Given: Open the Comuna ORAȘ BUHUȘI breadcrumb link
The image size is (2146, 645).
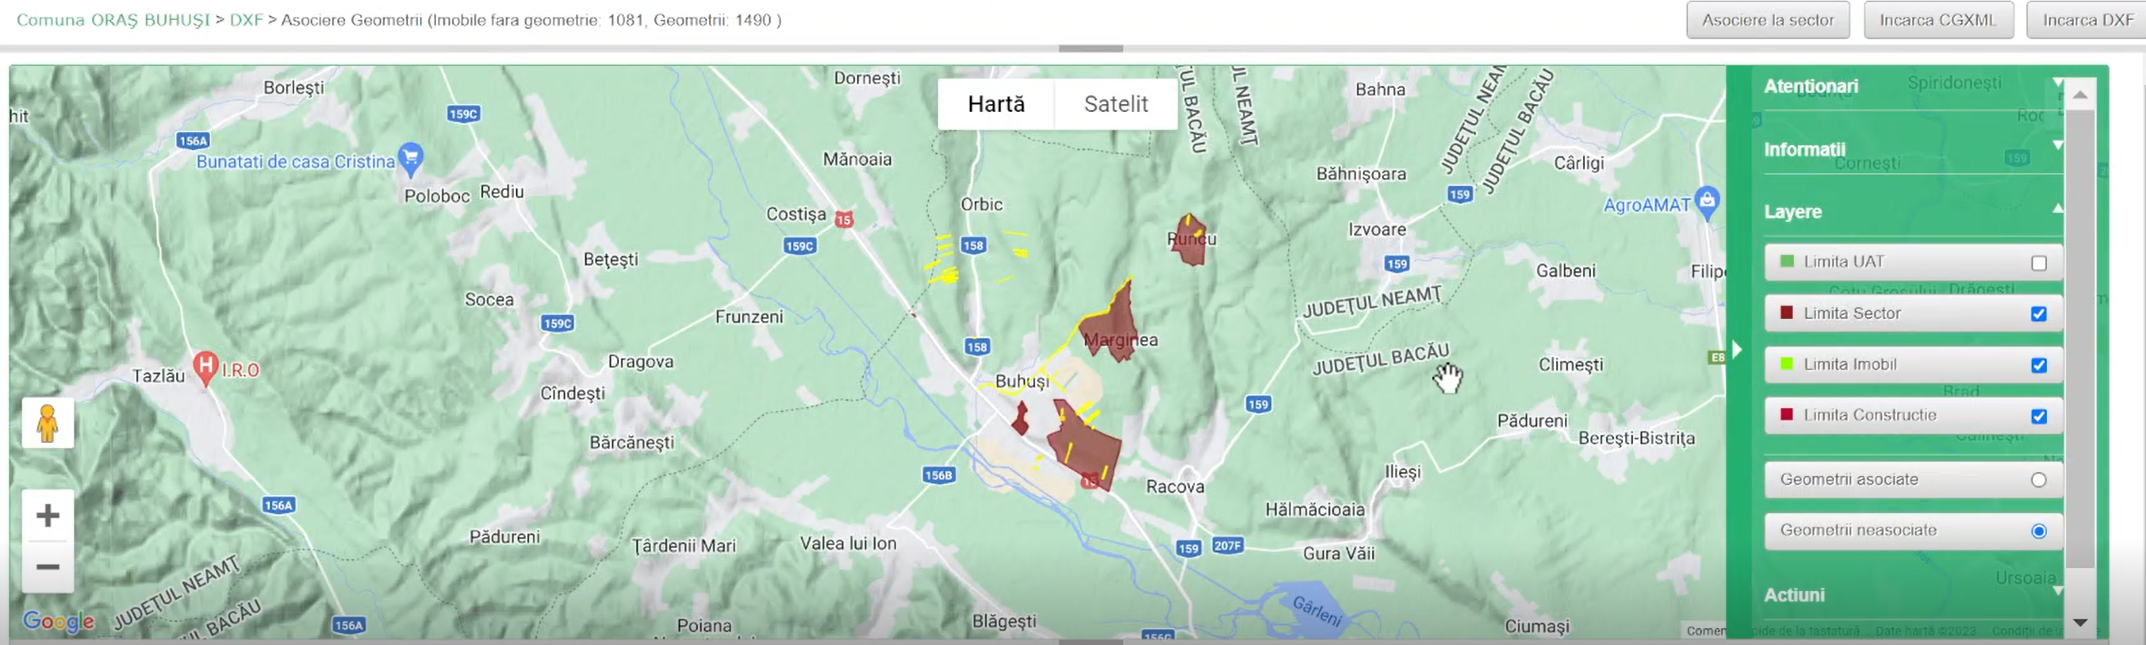Looking at the screenshot, I should 113,20.
